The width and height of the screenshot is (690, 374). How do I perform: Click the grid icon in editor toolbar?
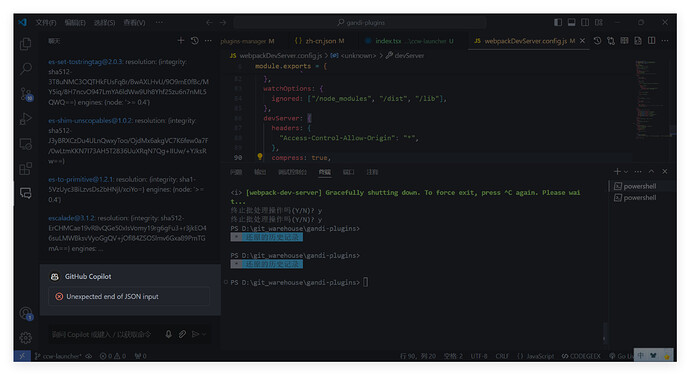click(624, 40)
